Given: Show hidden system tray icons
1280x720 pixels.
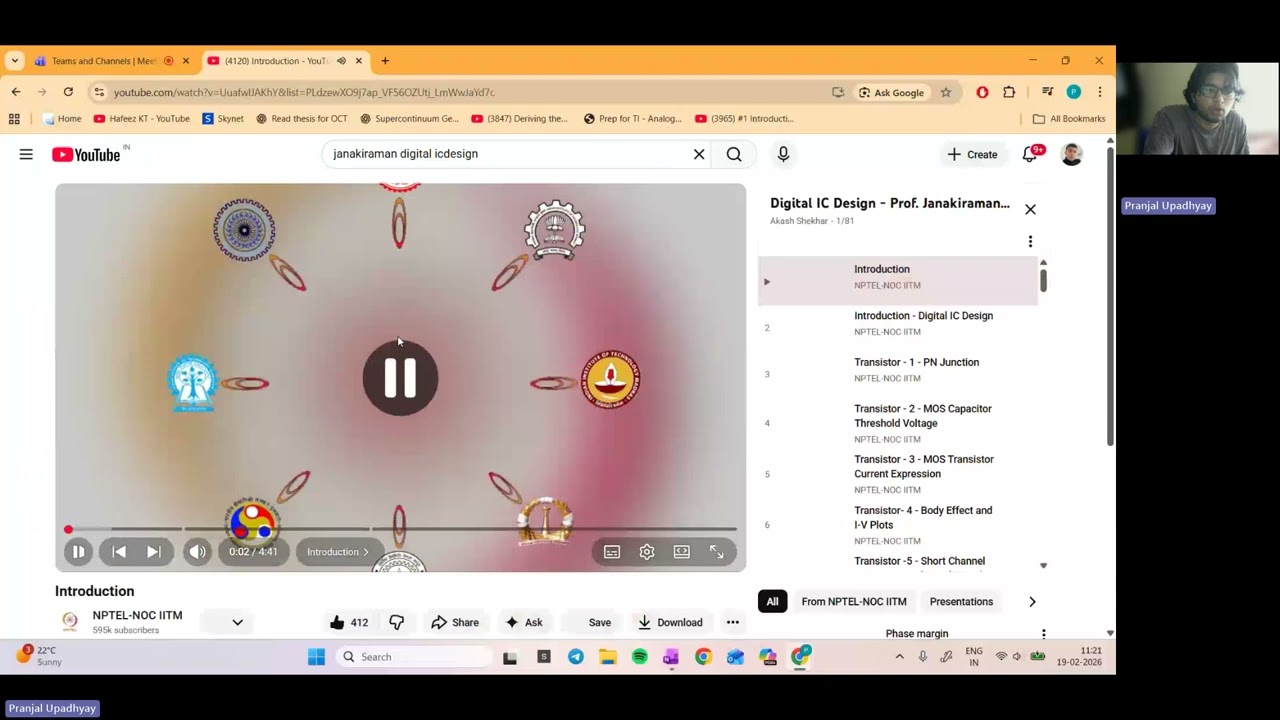Looking at the screenshot, I should click(x=899, y=657).
